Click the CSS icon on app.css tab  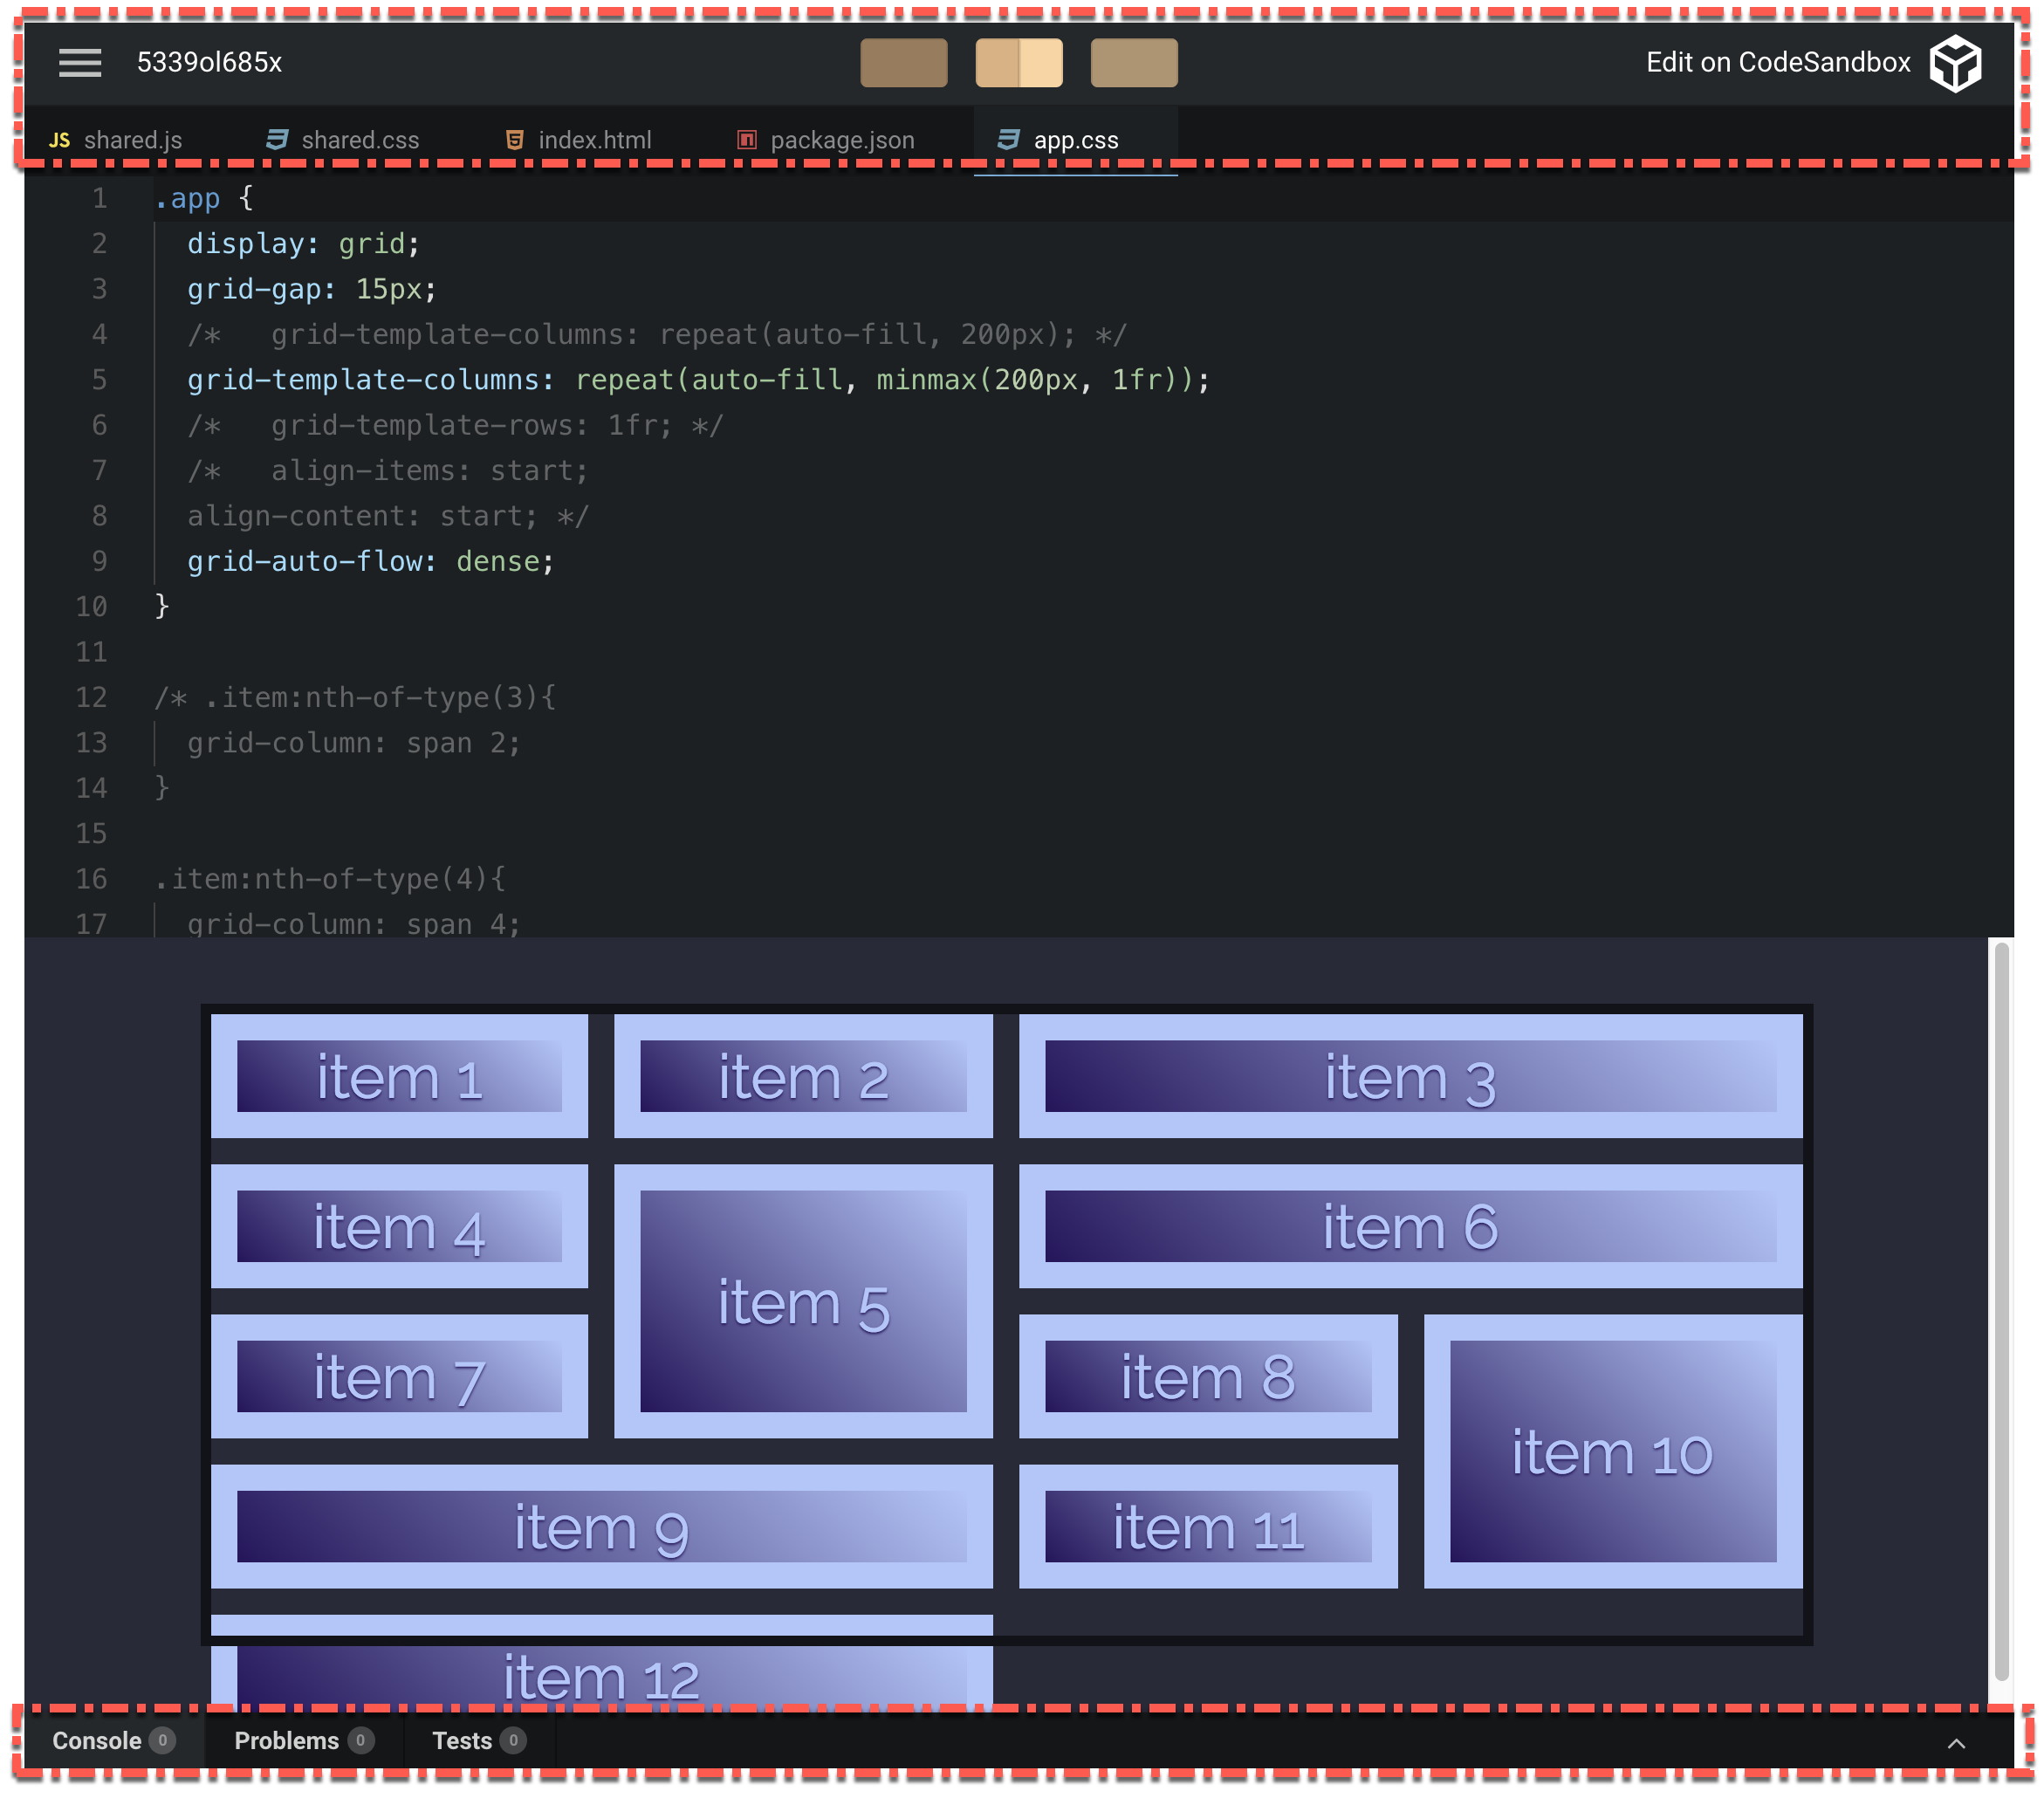coord(1008,140)
